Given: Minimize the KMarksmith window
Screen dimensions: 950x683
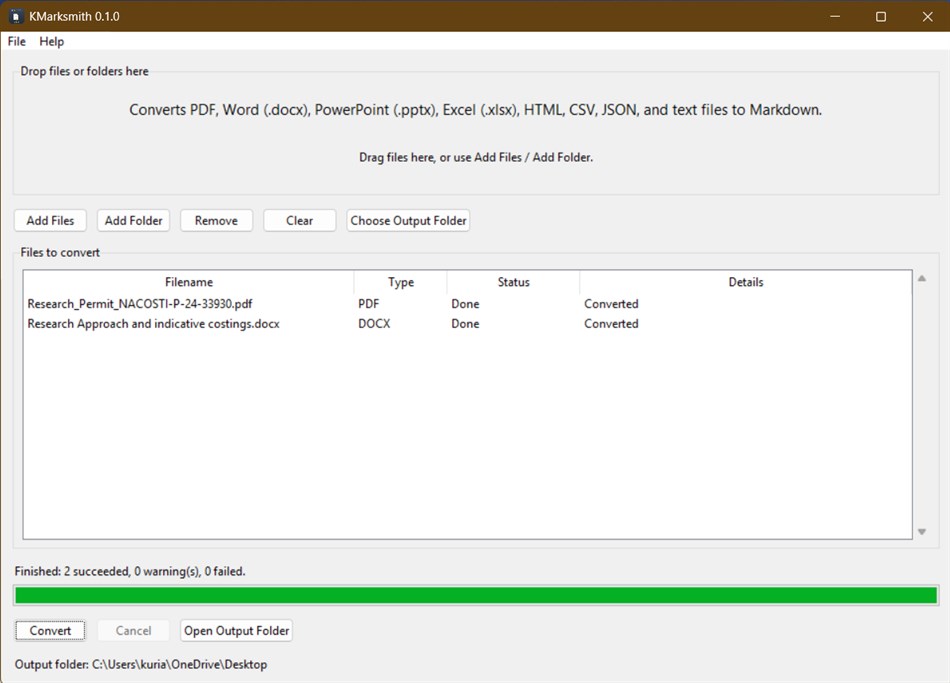Looking at the screenshot, I should 835,16.
